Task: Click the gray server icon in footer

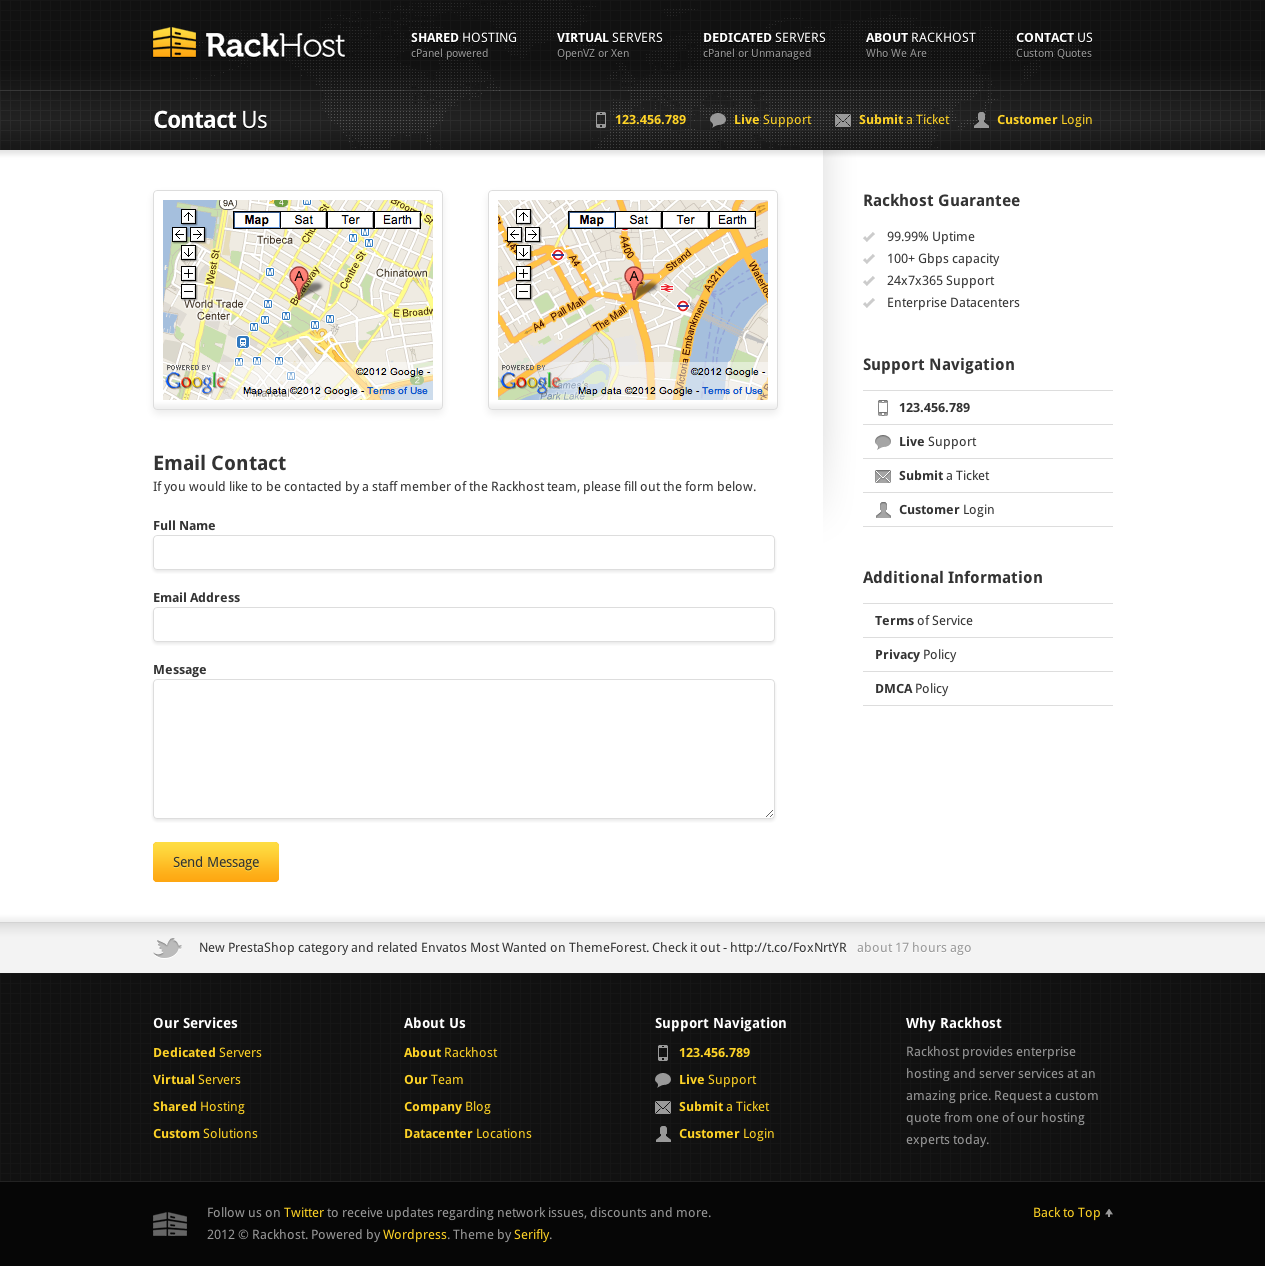Action: click(170, 1224)
